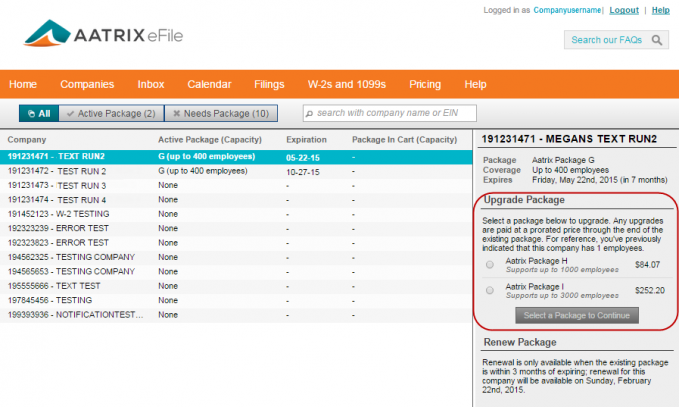Click expiration date 10-27-15

(303, 172)
